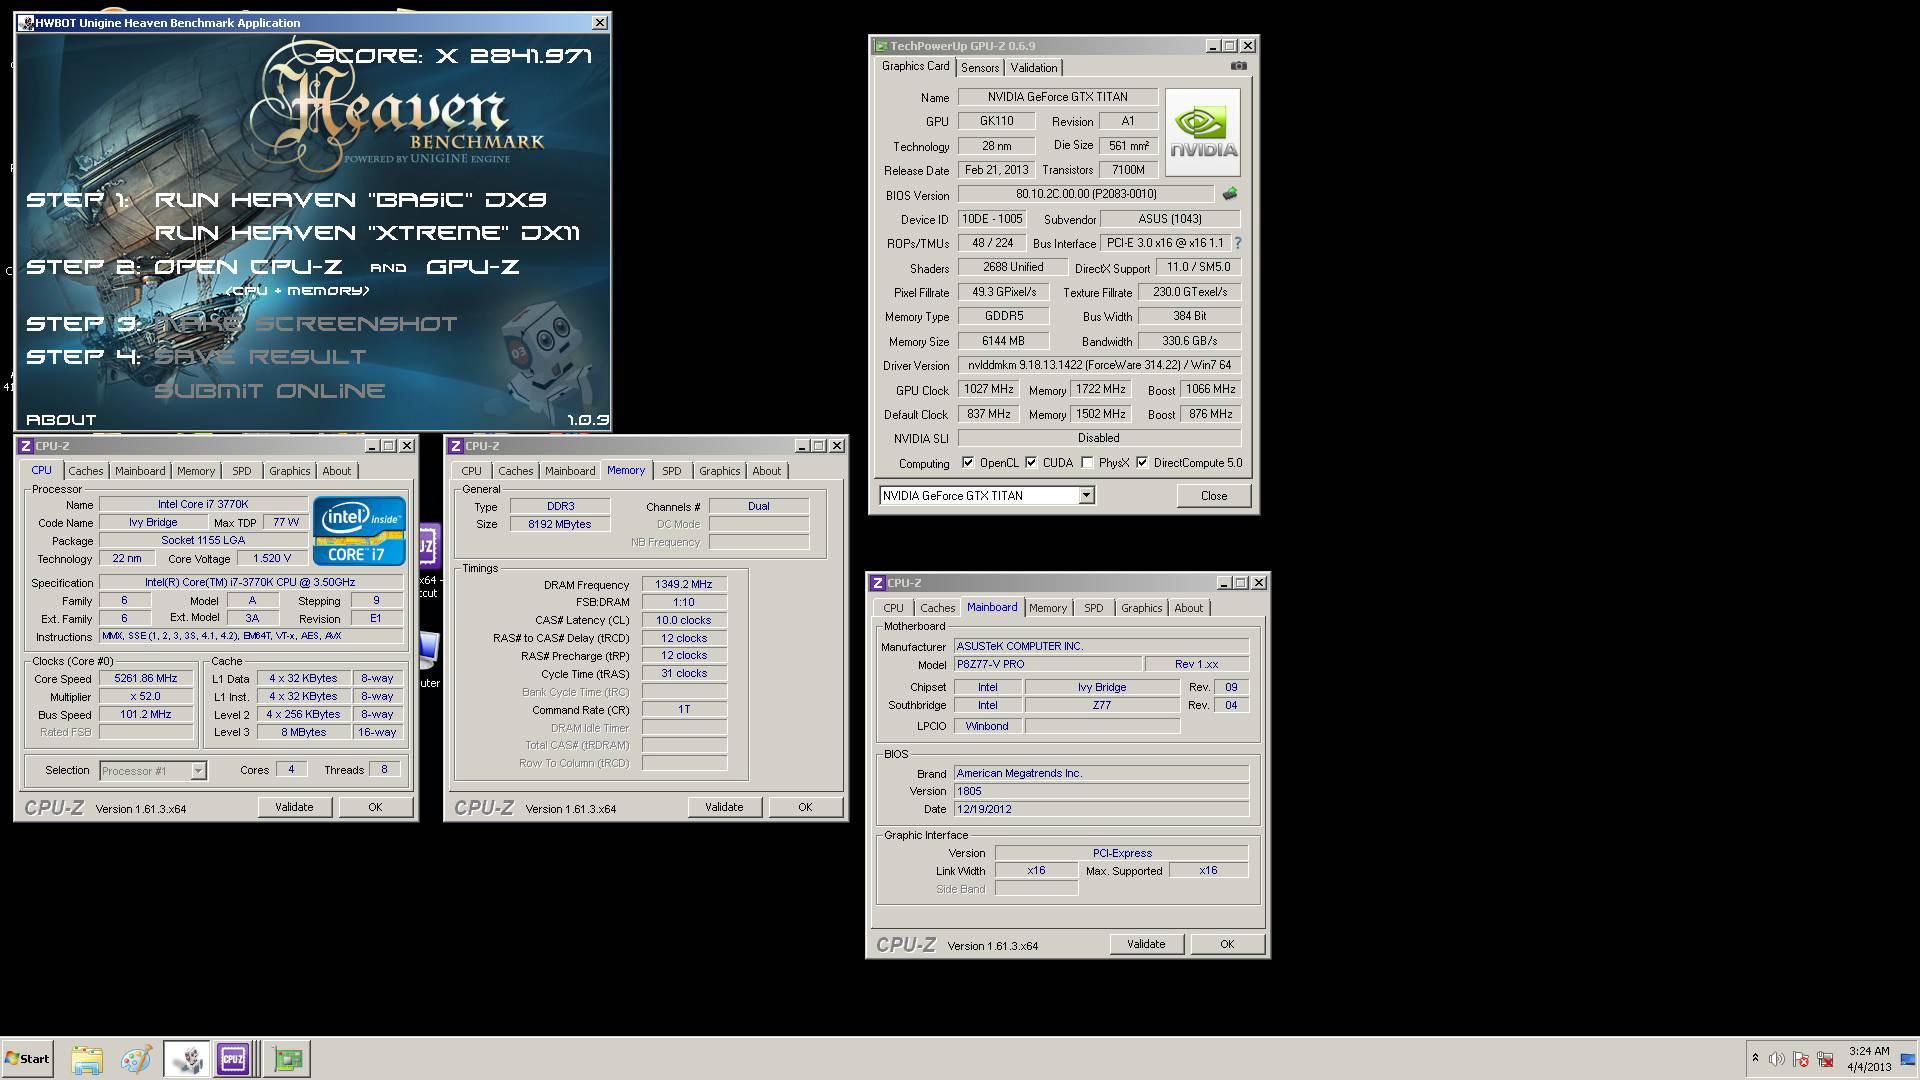Click the Driver Version field in GPU-Z

tap(1099, 365)
